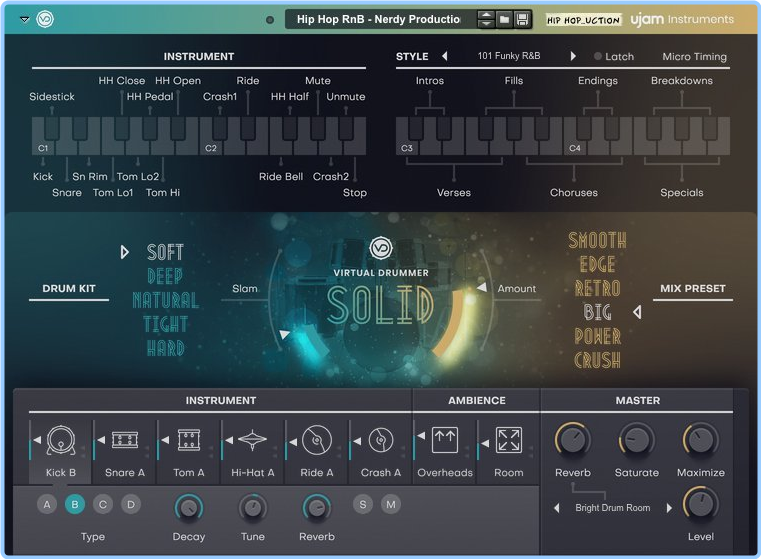Choose the POWER mix preset
This screenshot has width=761, height=559.
point(597,336)
